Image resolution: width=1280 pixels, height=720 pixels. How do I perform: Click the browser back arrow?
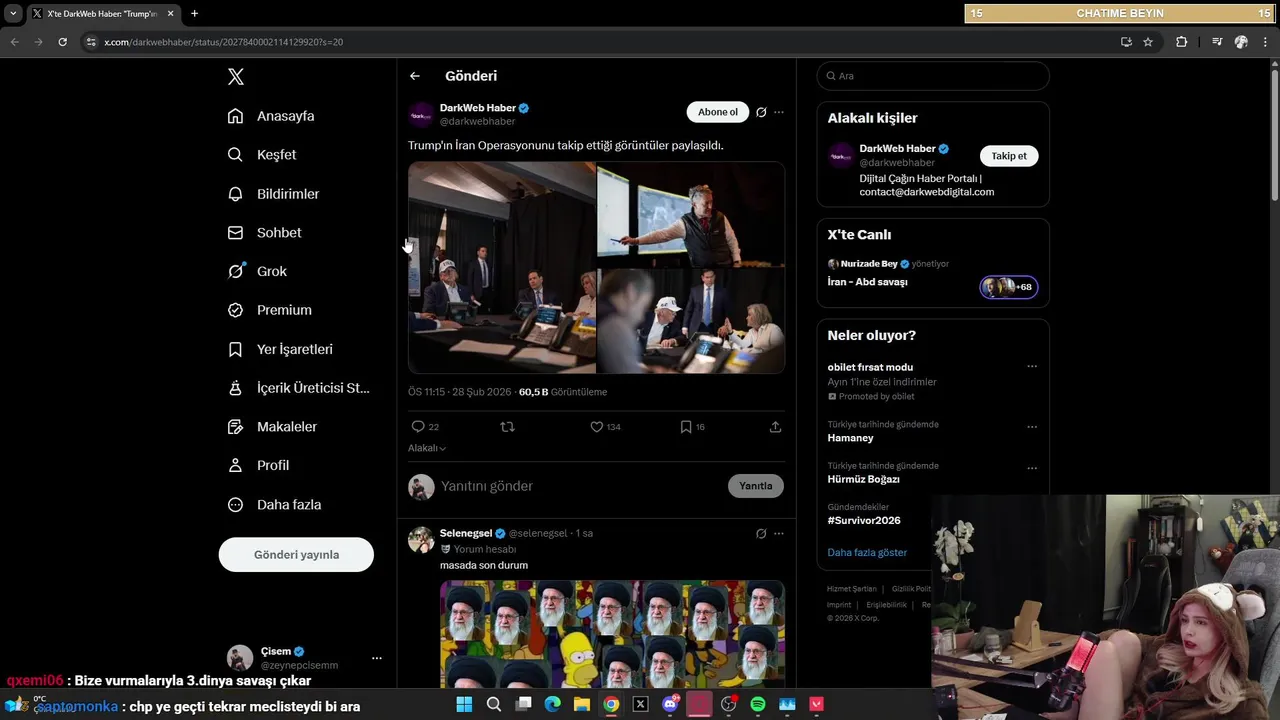point(14,42)
